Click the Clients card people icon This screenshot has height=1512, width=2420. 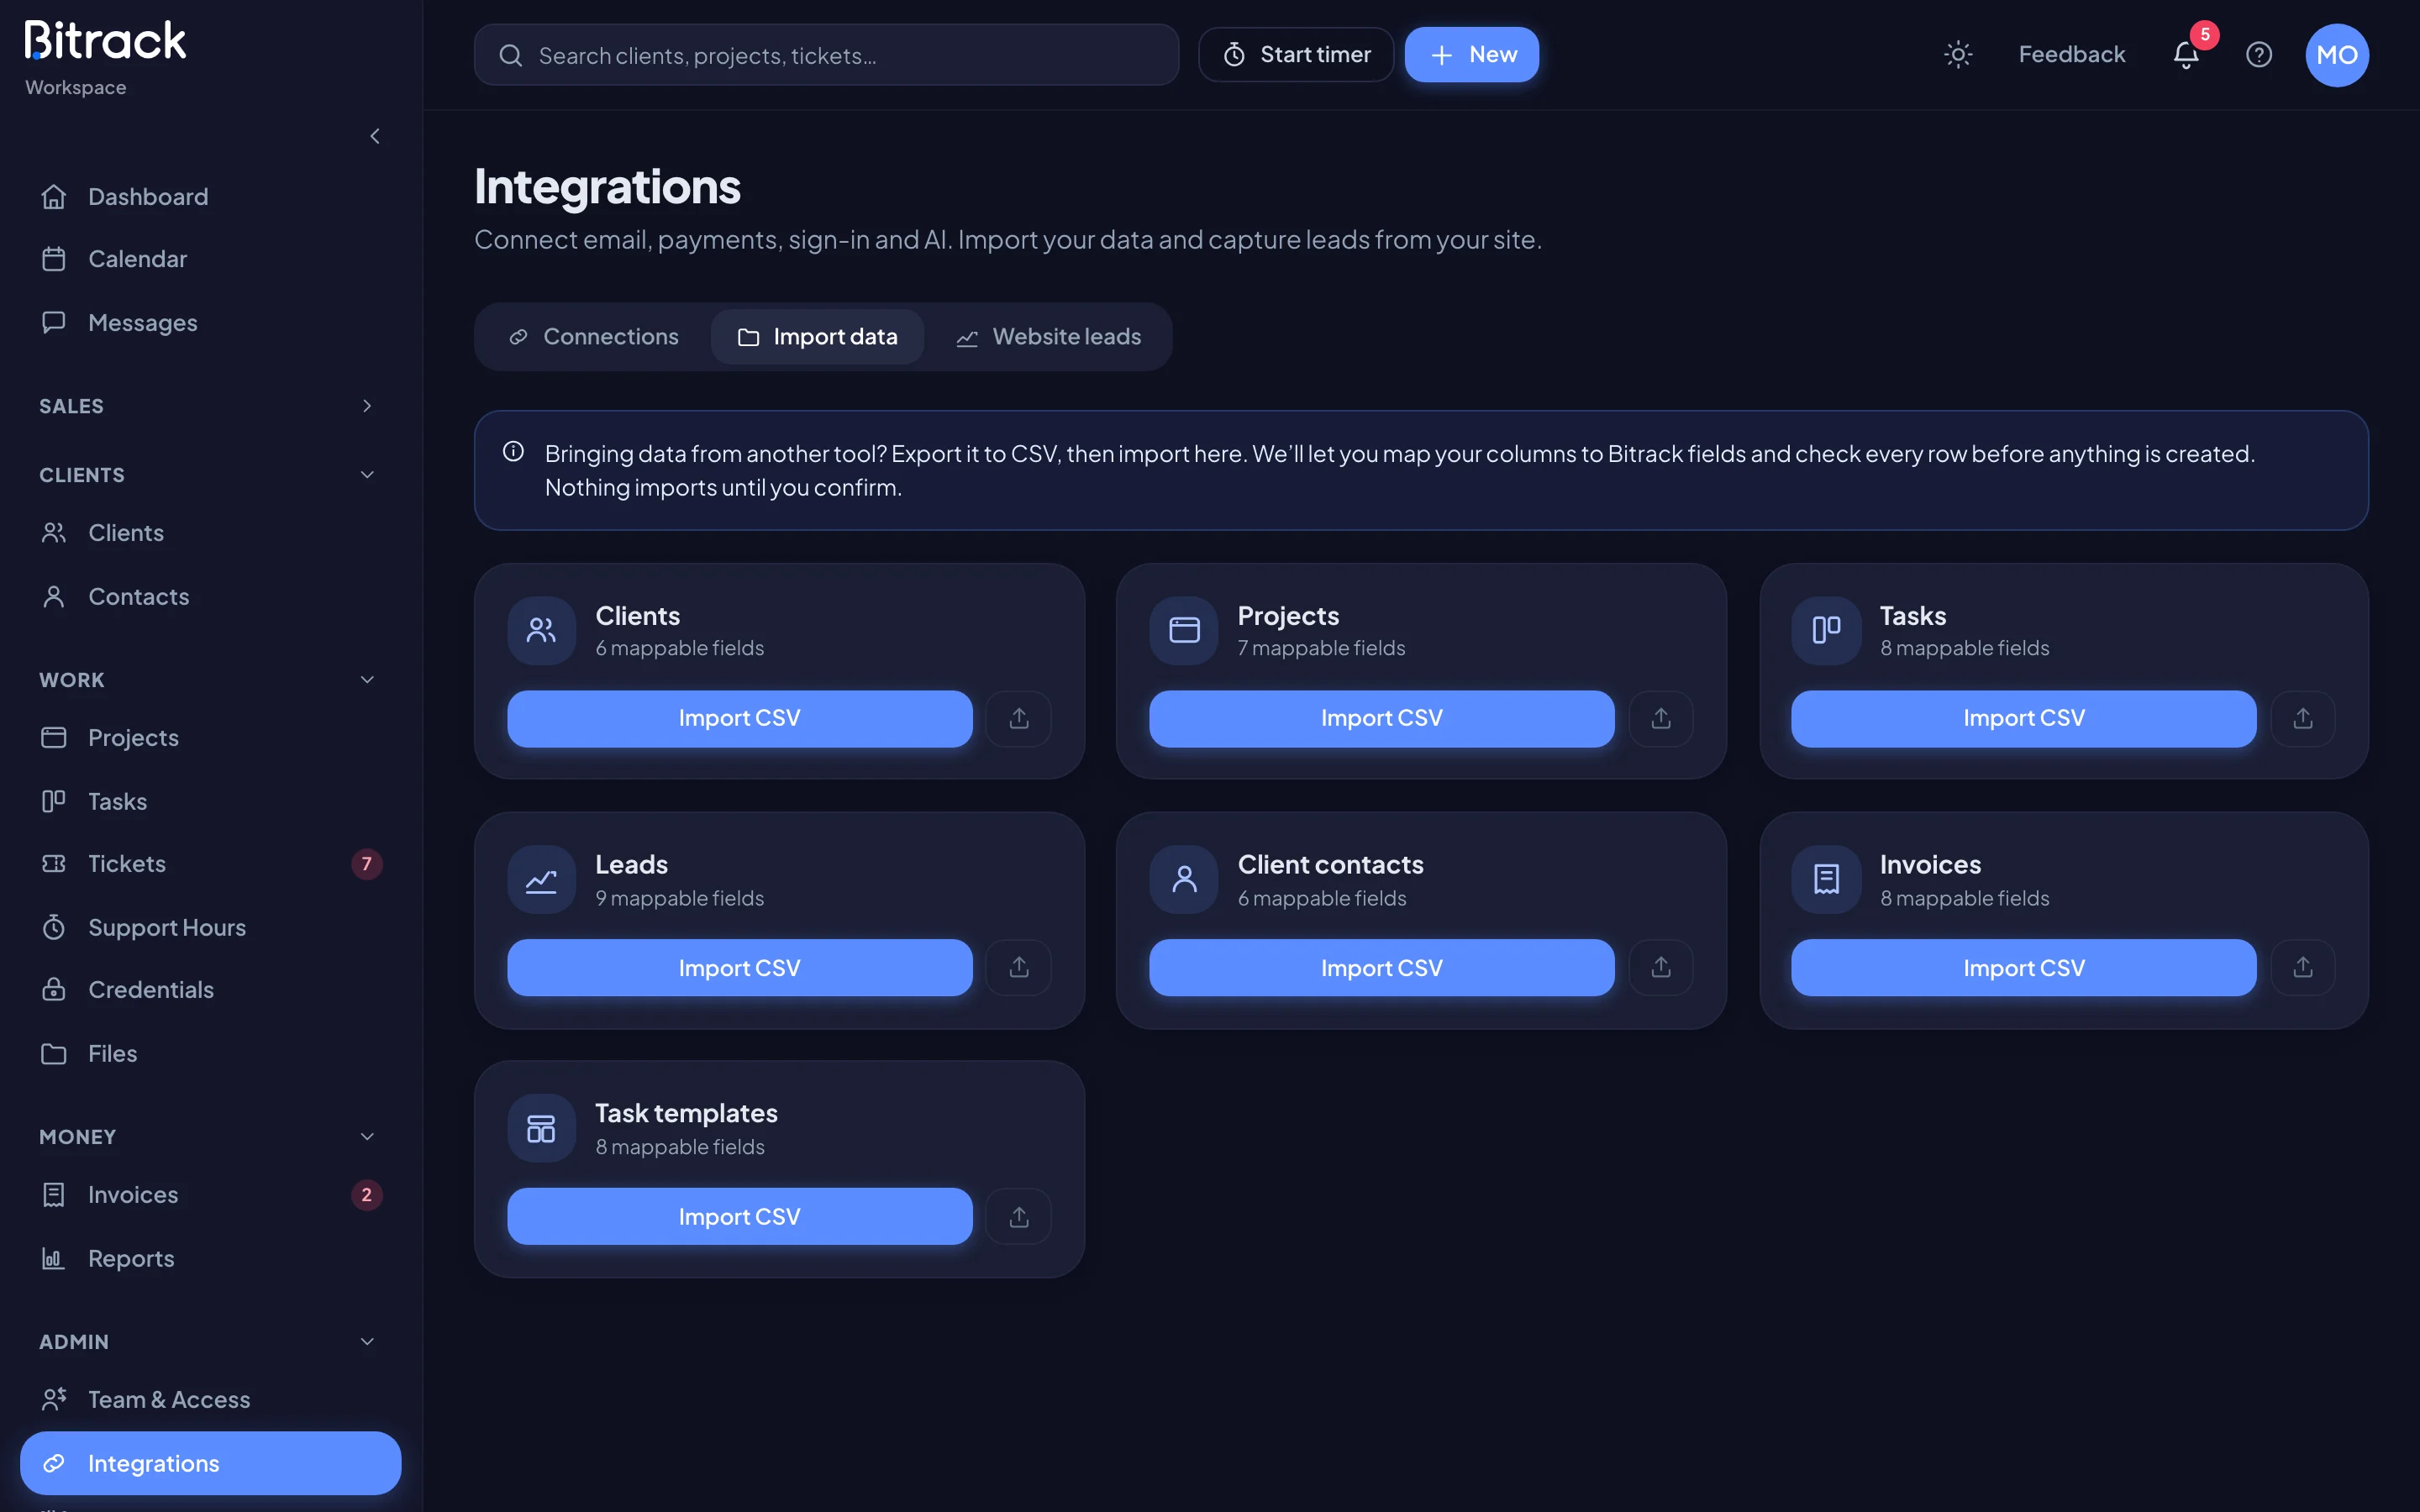(x=541, y=630)
